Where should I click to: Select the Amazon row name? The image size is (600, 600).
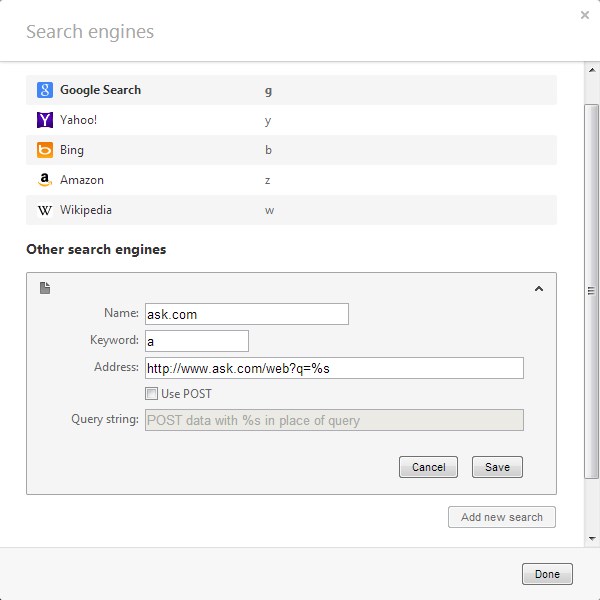coord(82,180)
